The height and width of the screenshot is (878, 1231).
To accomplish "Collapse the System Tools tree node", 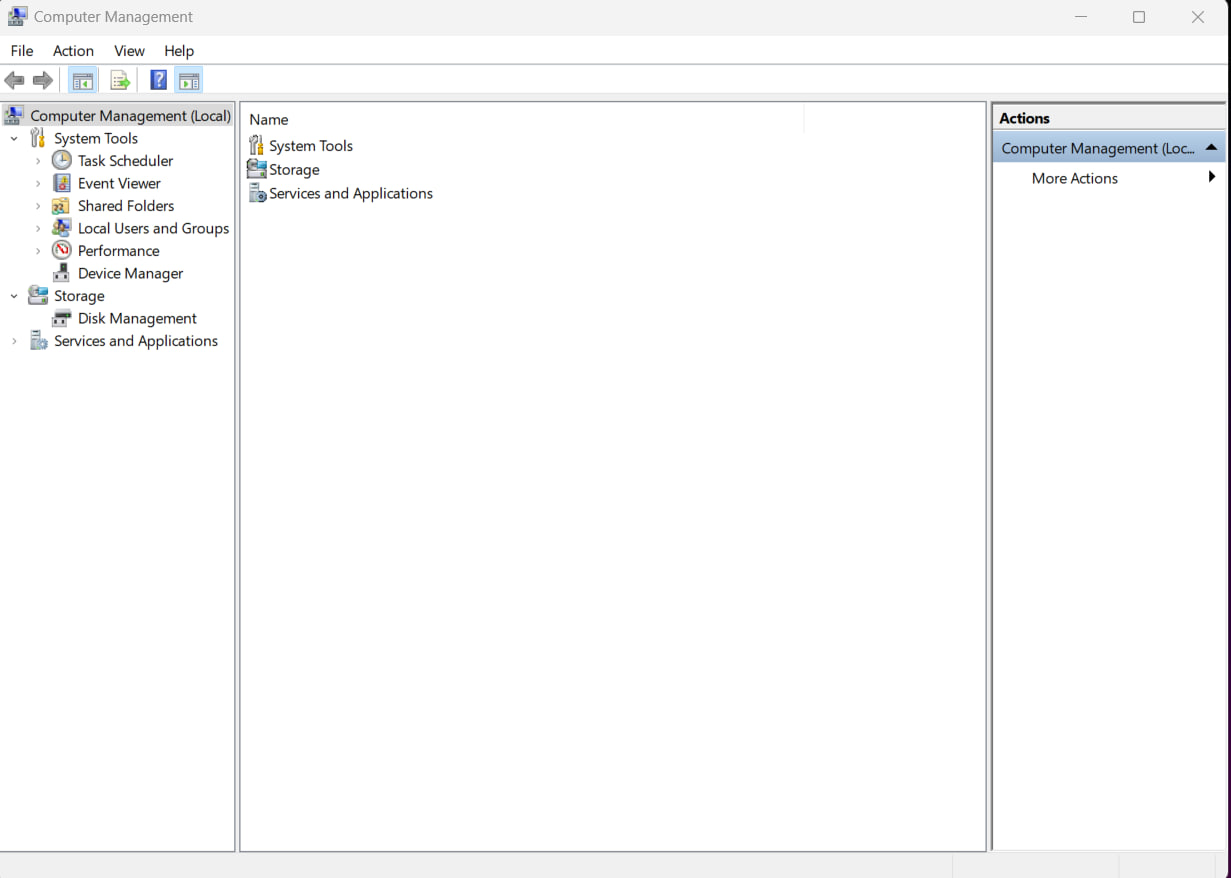I will [14, 139].
